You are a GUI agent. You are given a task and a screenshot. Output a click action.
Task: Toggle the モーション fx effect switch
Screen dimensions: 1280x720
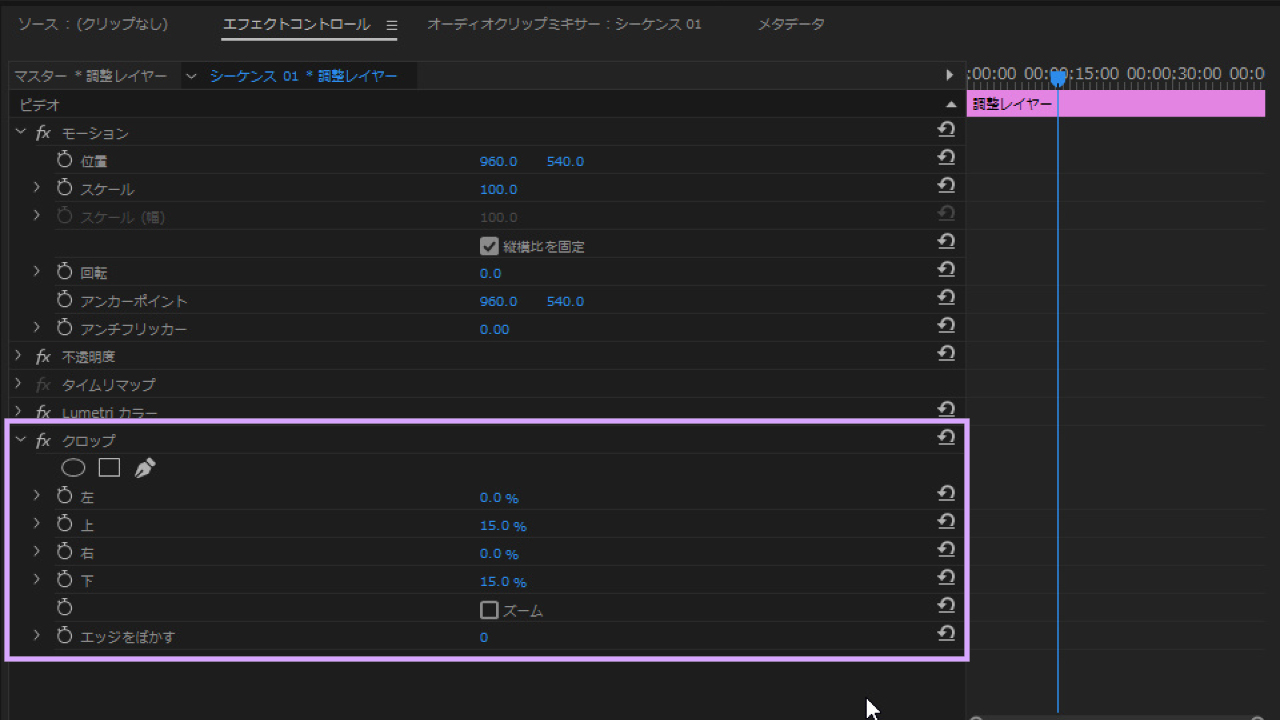click(x=43, y=133)
